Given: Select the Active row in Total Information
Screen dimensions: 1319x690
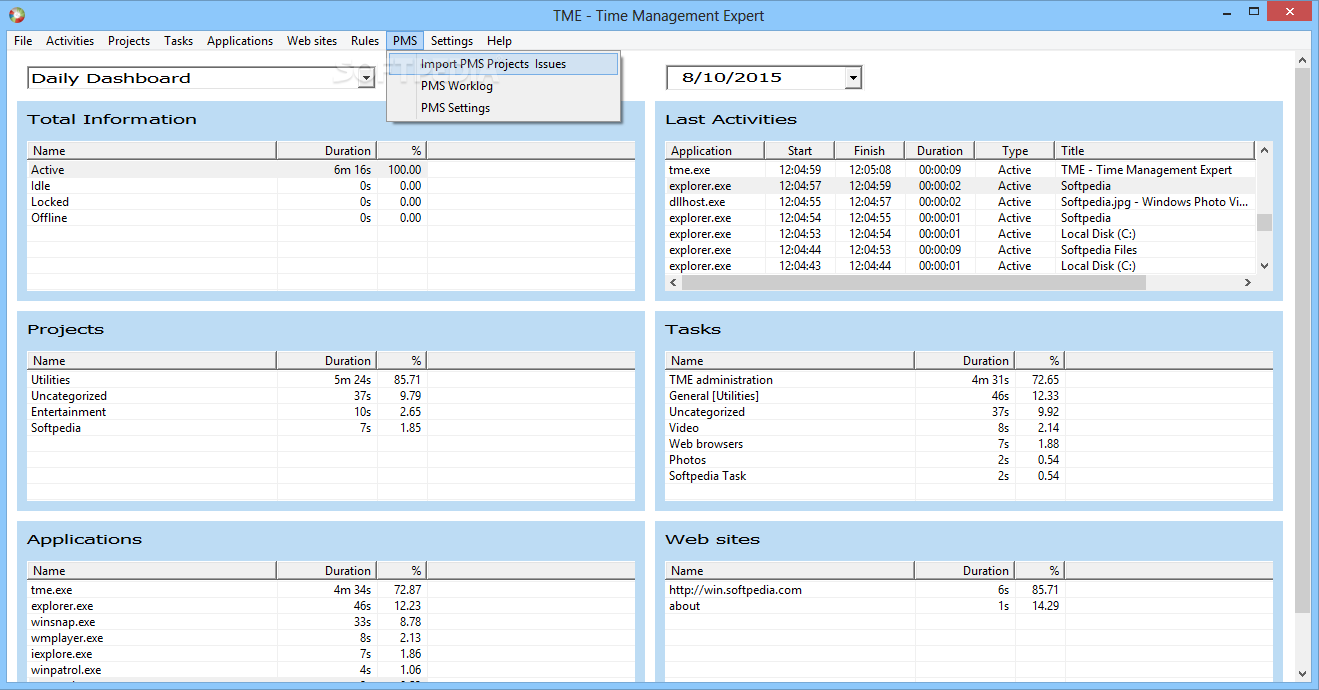Looking at the screenshot, I should (x=330, y=170).
